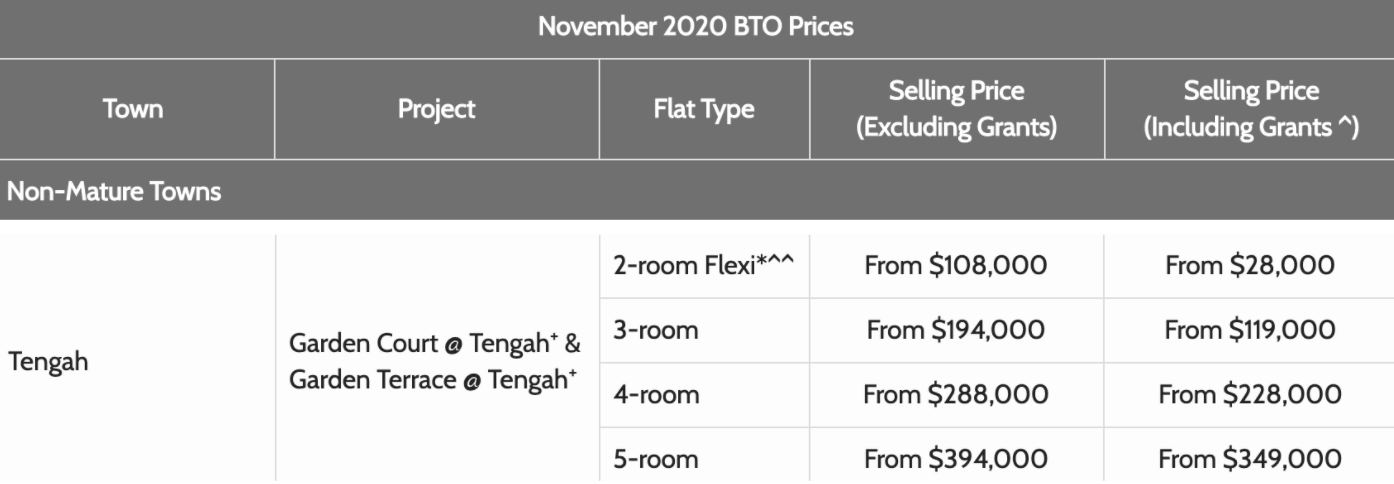
Task: Select the Project column header
Action: [x=436, y=109]
